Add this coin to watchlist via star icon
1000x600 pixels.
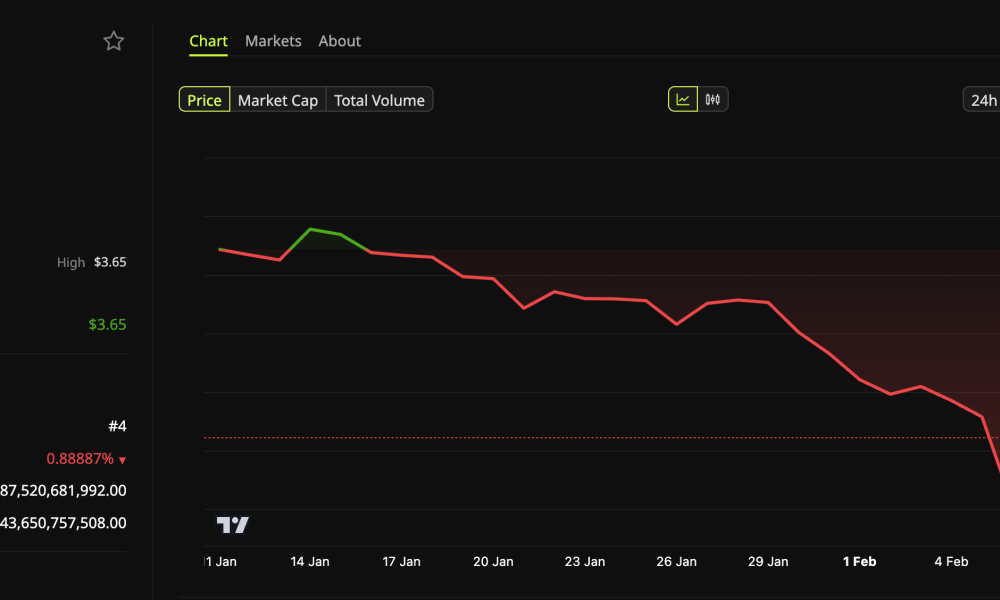[113, 41]
